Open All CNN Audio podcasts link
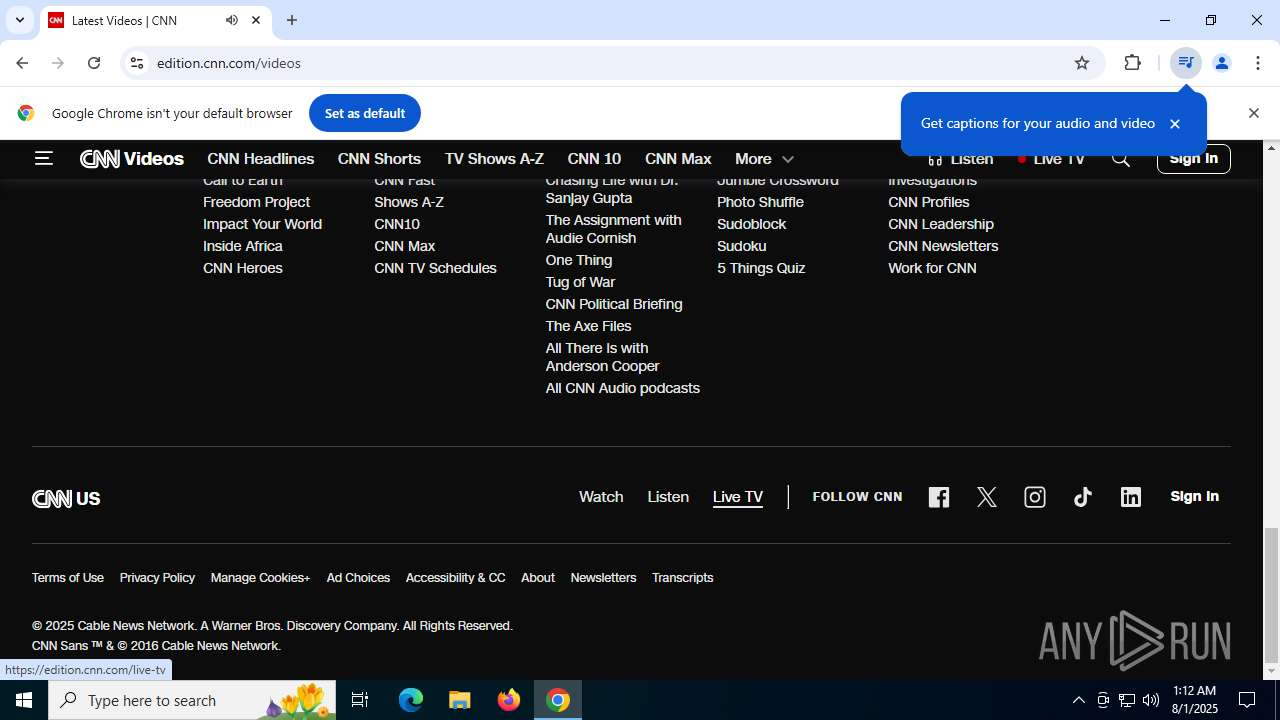The width and height of the screenshot is (1280, 720). tap(622, 388)
